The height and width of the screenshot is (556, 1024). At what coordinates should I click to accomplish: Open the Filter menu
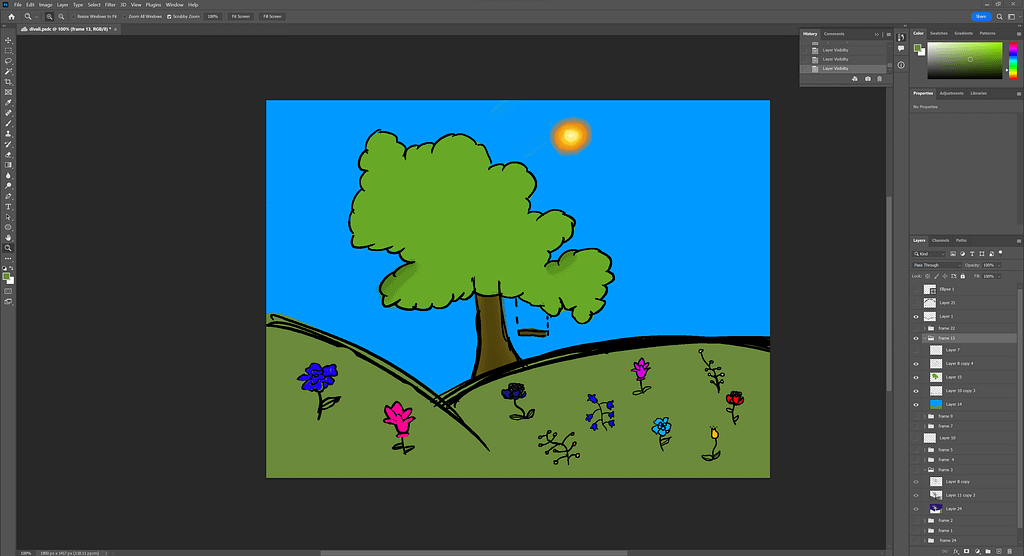click(x=110, y=5)
